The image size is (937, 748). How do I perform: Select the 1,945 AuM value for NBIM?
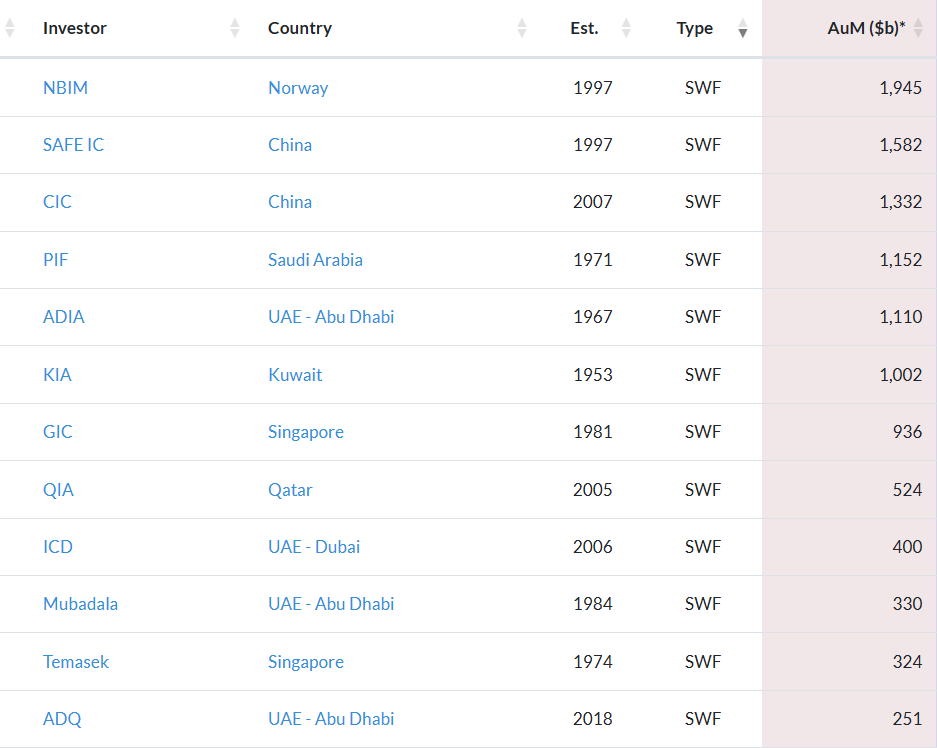pyautogui.click(x=901, y=88)
